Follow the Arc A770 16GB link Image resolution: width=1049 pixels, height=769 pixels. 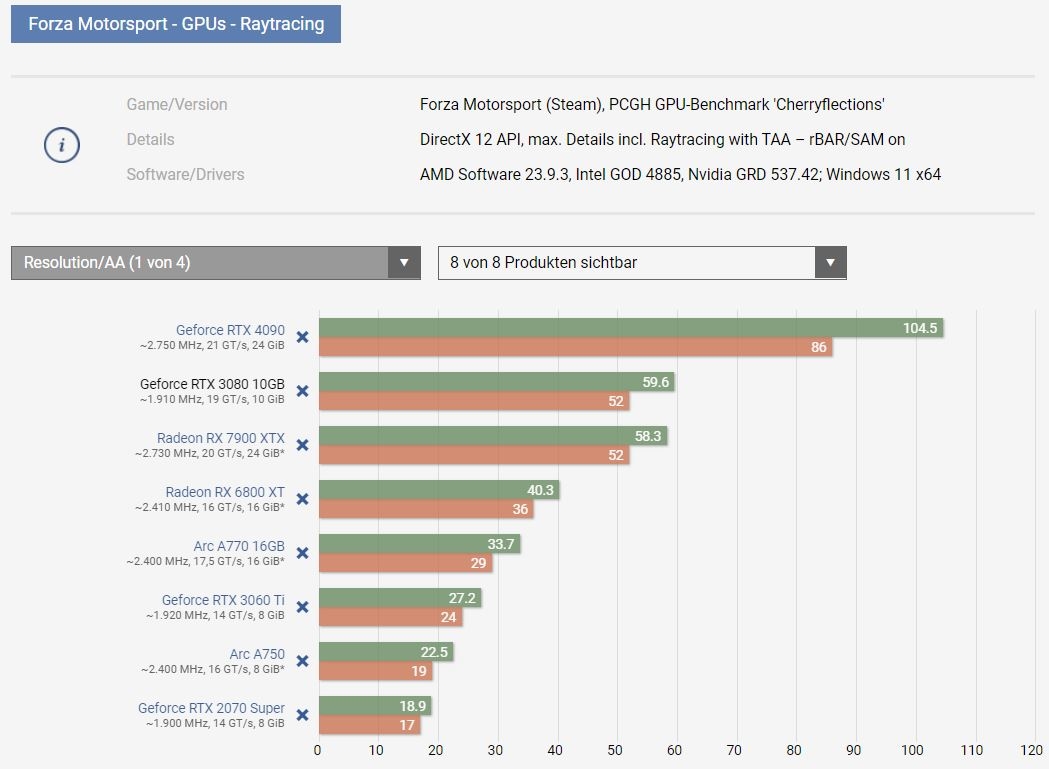[239, 546]
